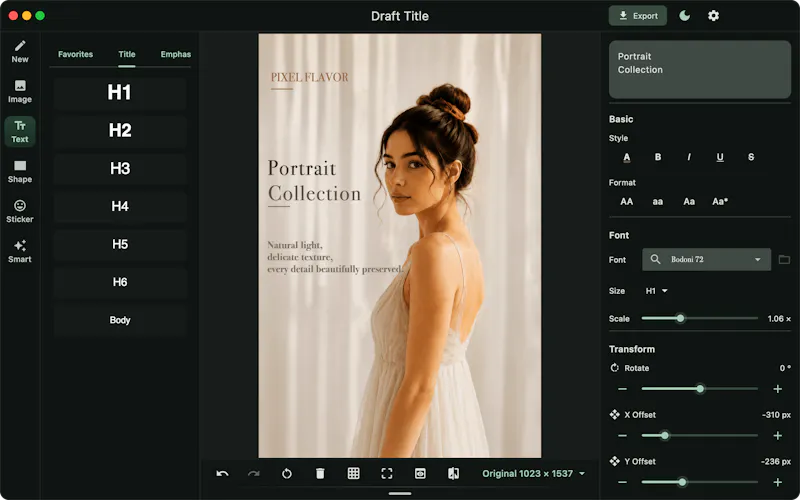800x500 pixels.
Task: Toggle dark mode moon icon
Action: pyautogui.click(x=685, y=16)
